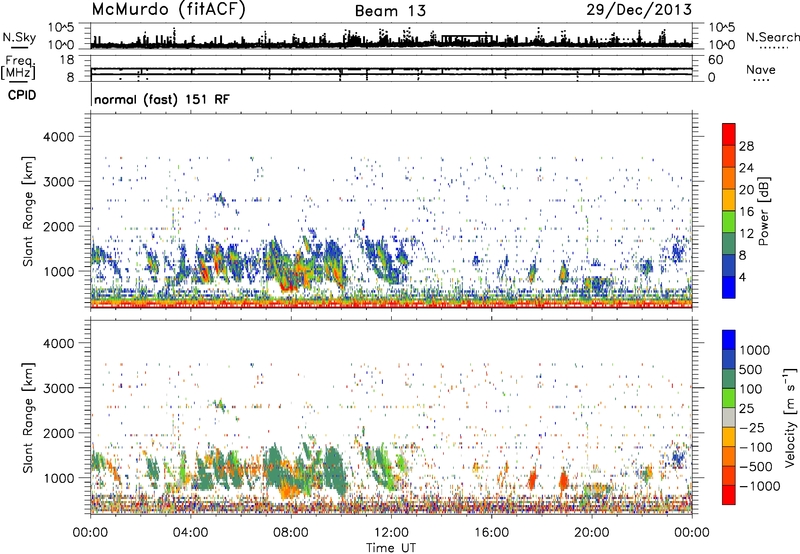Click the N.Search legend label
Image resolution: width=800 pixels, height=554 pixels.
click(773, 37)
